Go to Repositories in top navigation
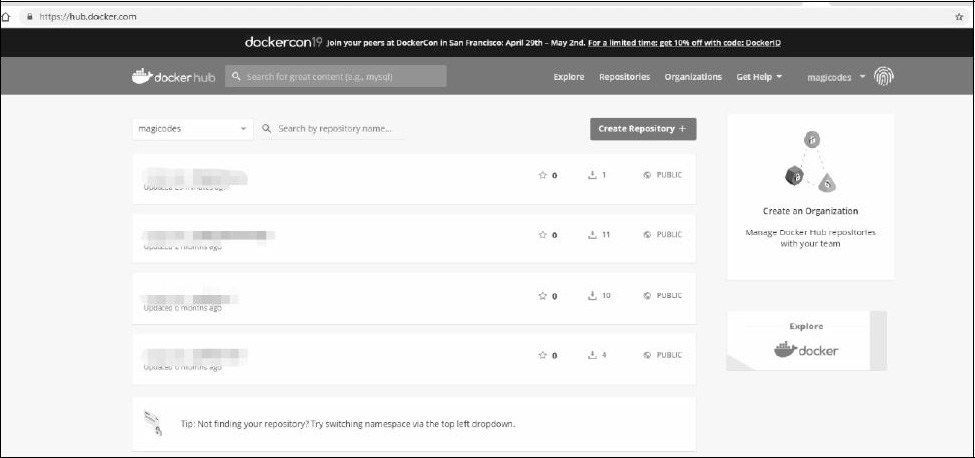This screenshot has width=975, height=458. [624, 77]
